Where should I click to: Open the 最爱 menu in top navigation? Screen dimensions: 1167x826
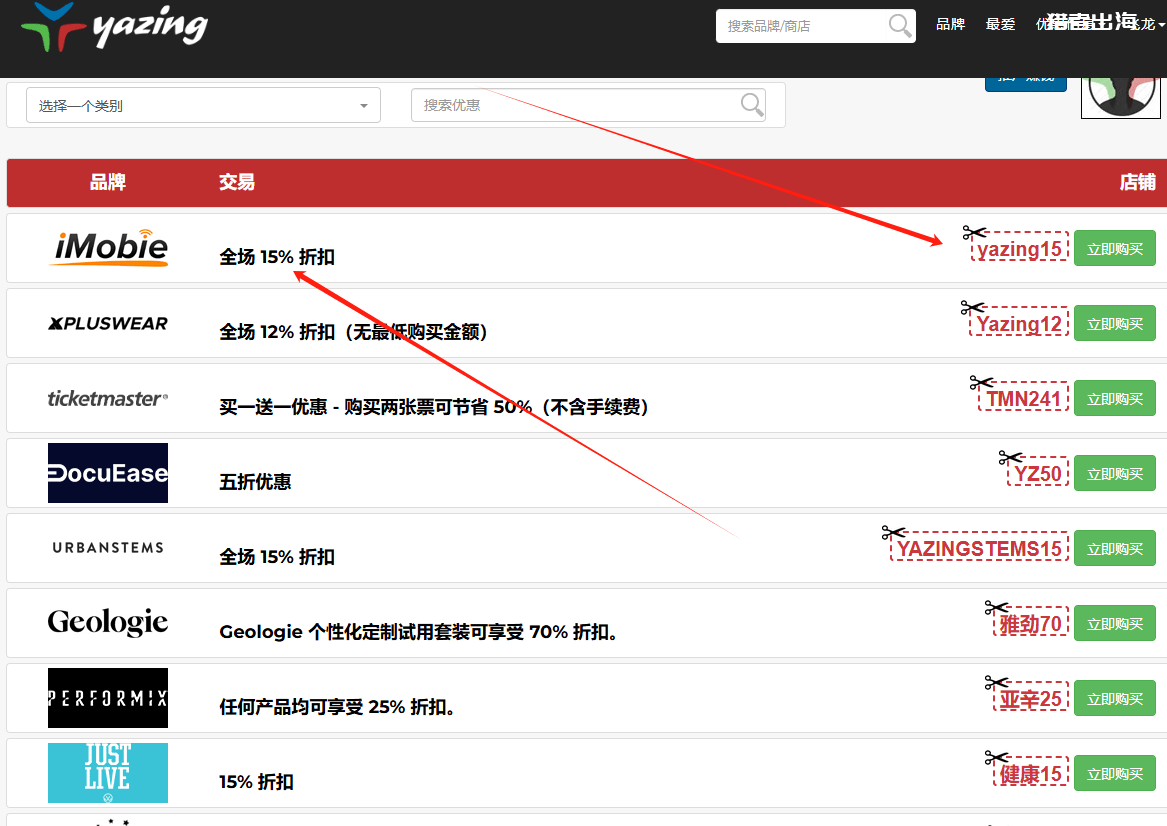click(x=1000, y=25)
